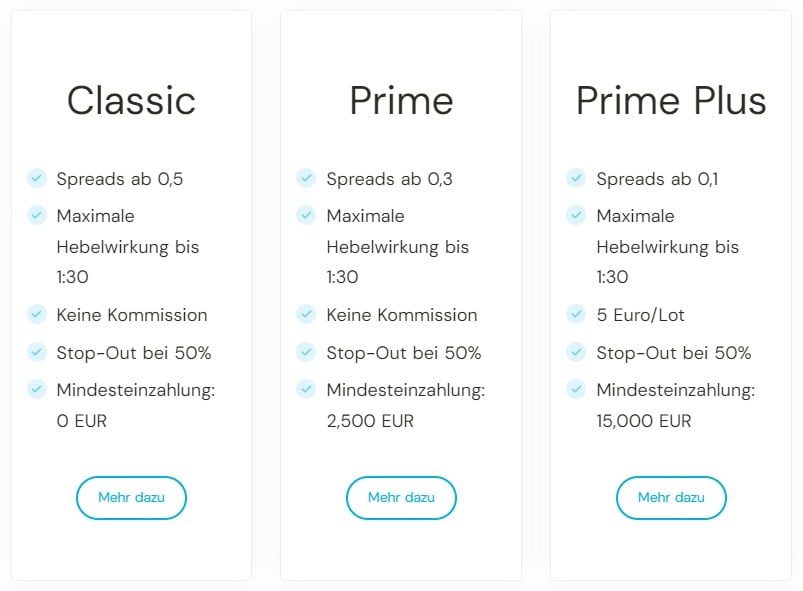Click the 15,000 EUR minimum deposit text
The image size is (803, 591).
click(x=643, y=421)
